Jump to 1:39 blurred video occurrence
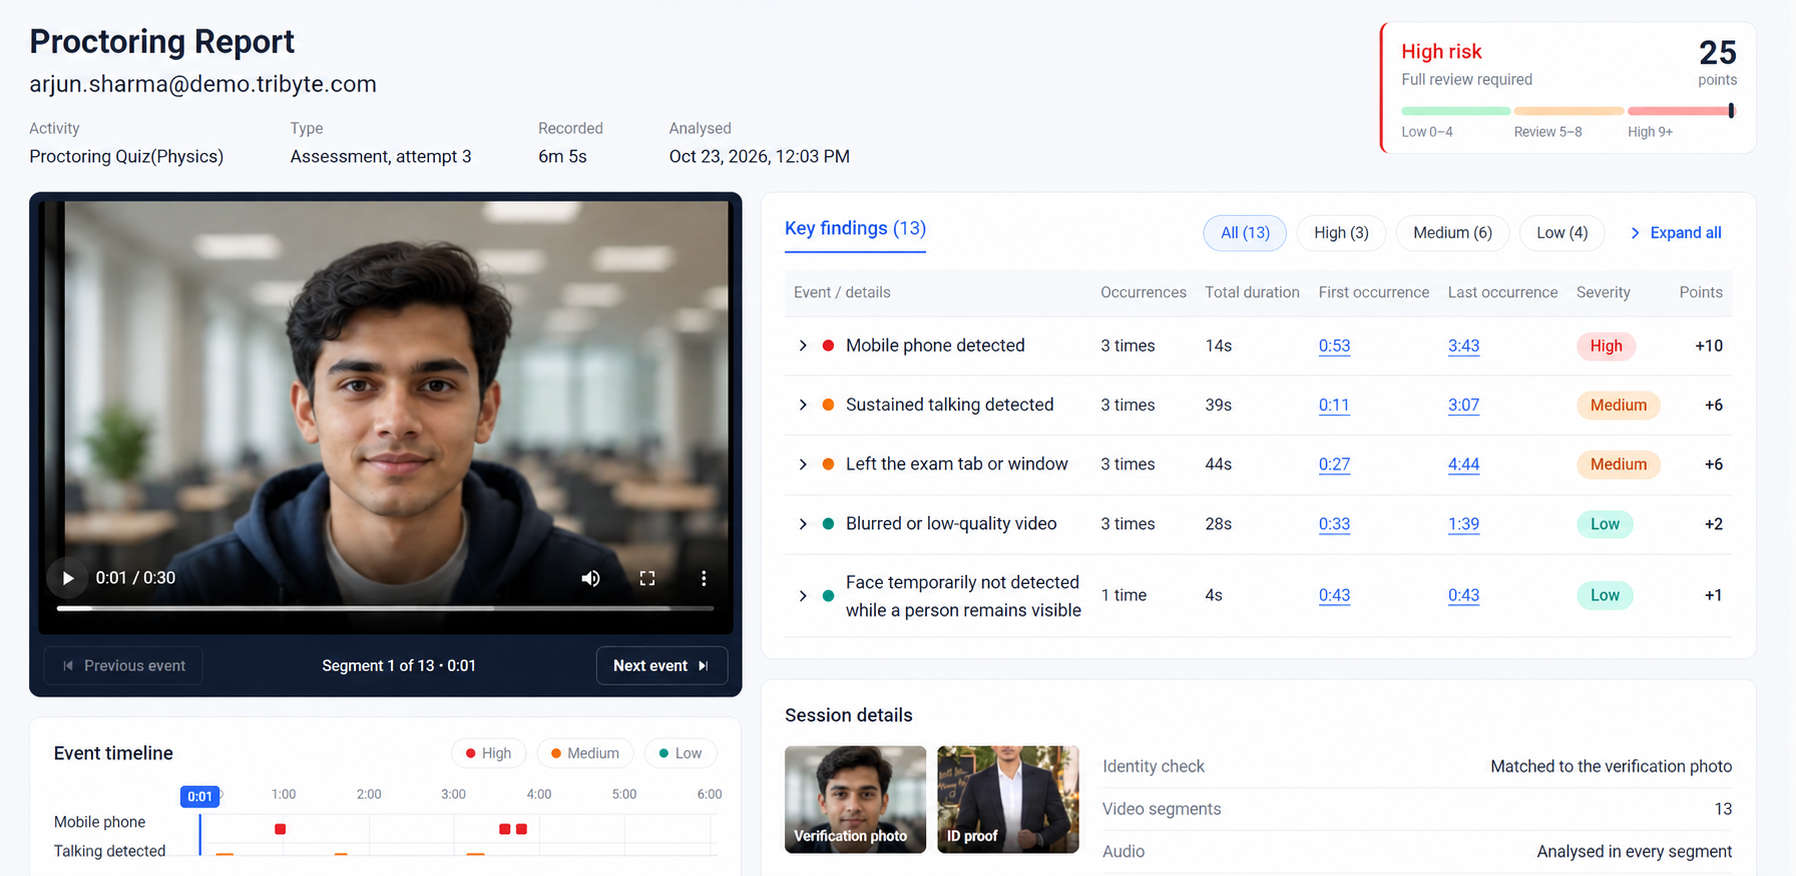The width and height of the screenshot is (1796, 876). point(1463,524)
